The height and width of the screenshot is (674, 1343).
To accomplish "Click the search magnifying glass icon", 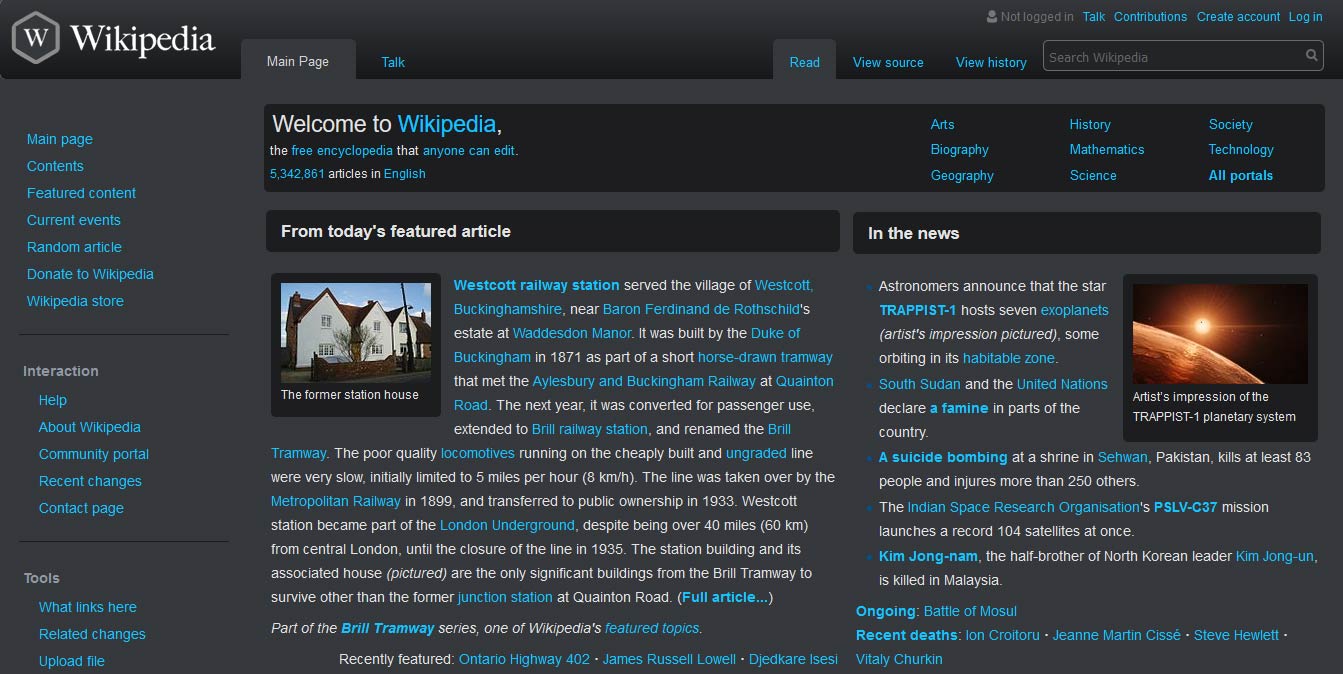I will tap(1310, 56).
